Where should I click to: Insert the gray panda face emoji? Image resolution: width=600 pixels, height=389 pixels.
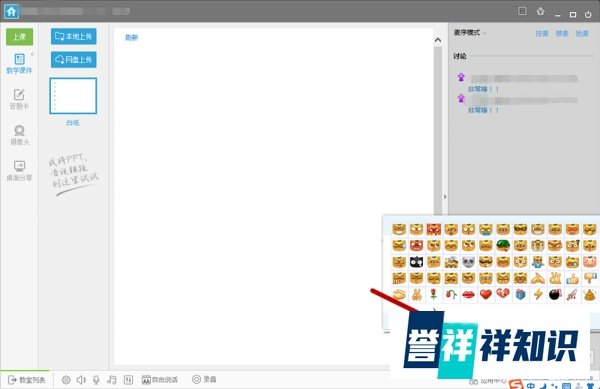point(468,262)
